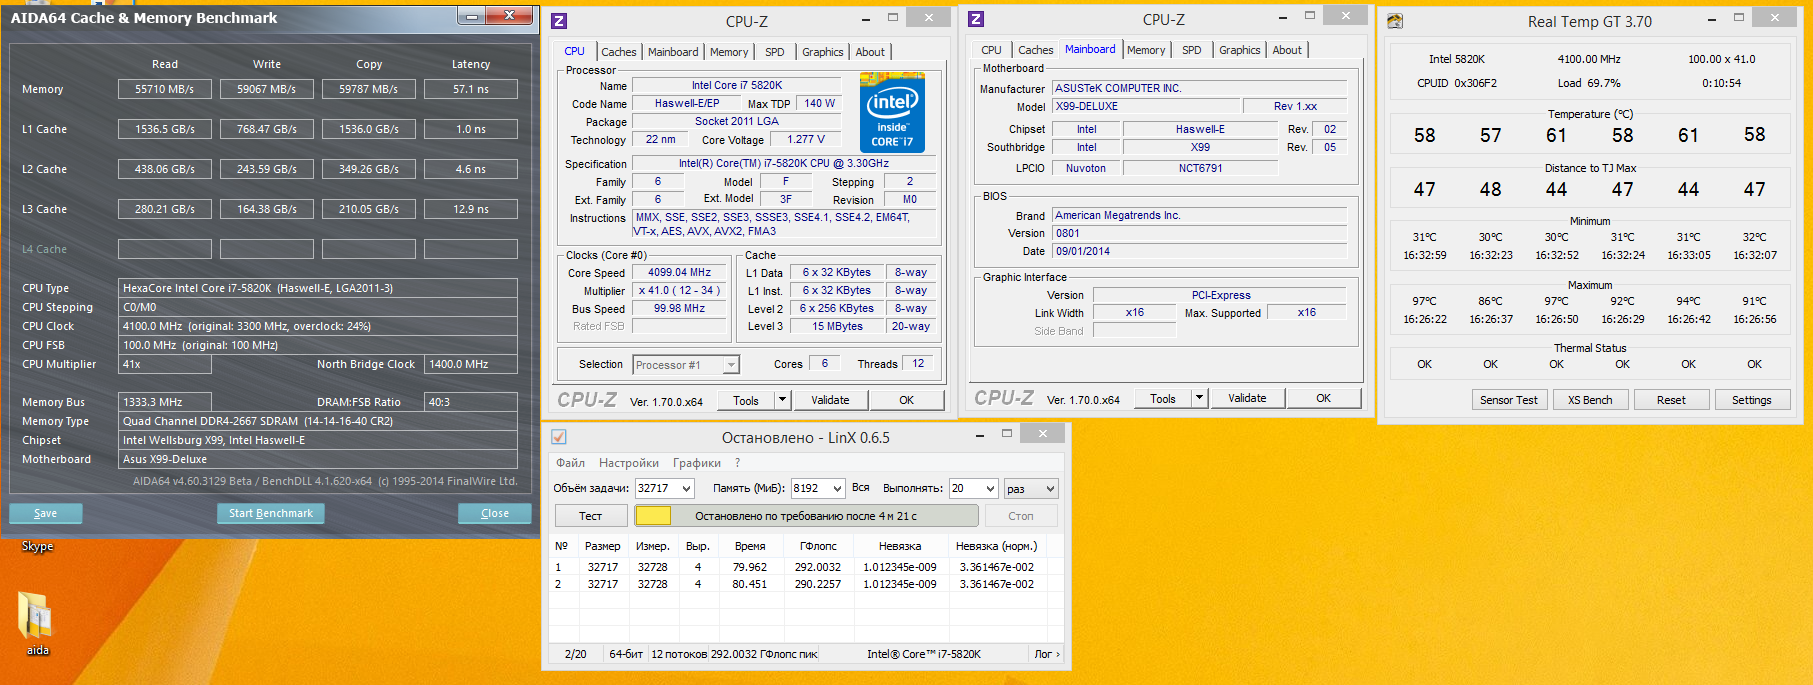Expand the LinX run count 20 dropdown
The width and height of the screenshot is (1813, 685).
(x=990, y=489)
